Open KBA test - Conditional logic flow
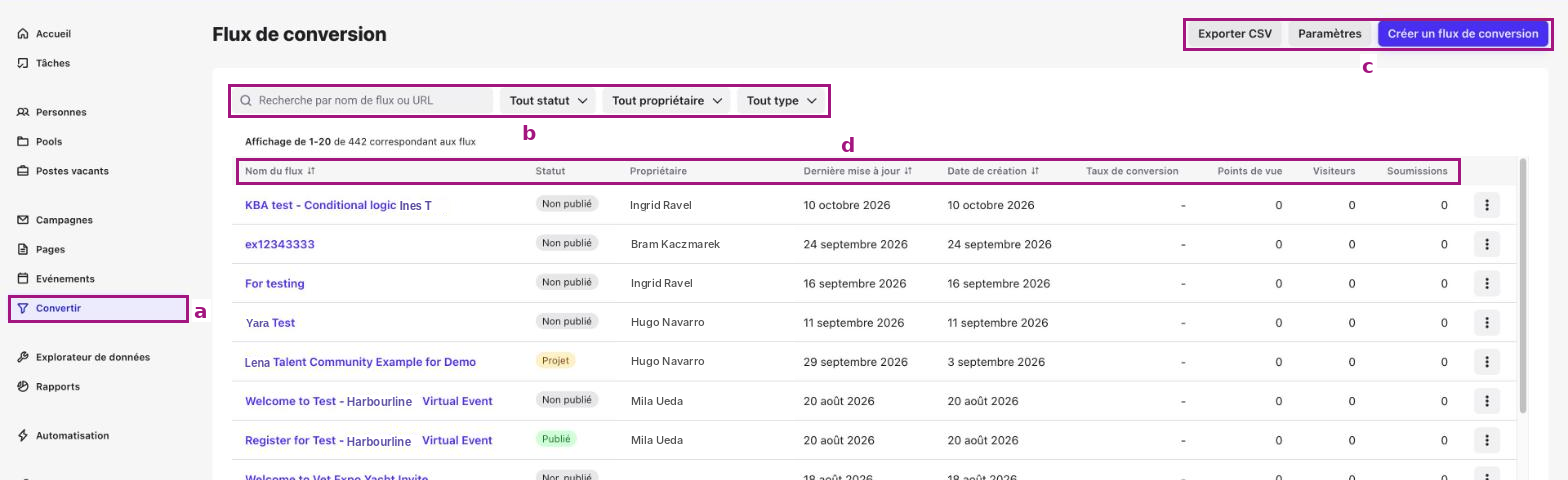Viewport: 1568px width, 480px height. (338, 205)
